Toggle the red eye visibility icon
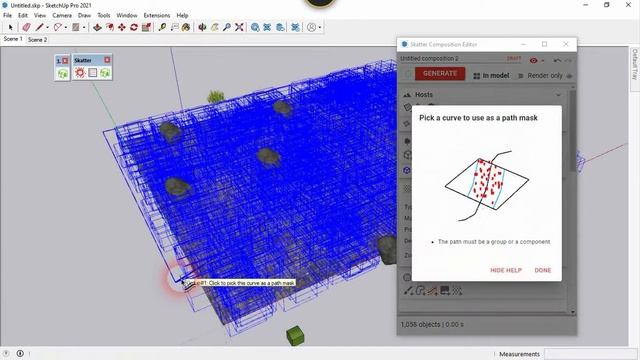640x360 pixels. tap(533, 60)
